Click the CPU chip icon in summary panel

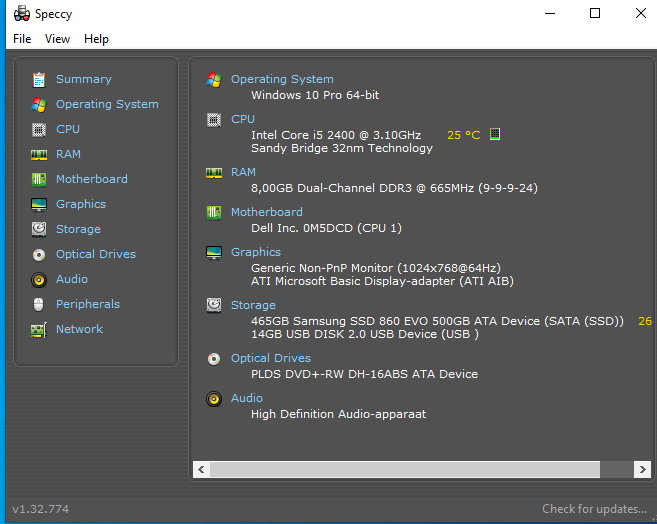click(x=214, y=120)
